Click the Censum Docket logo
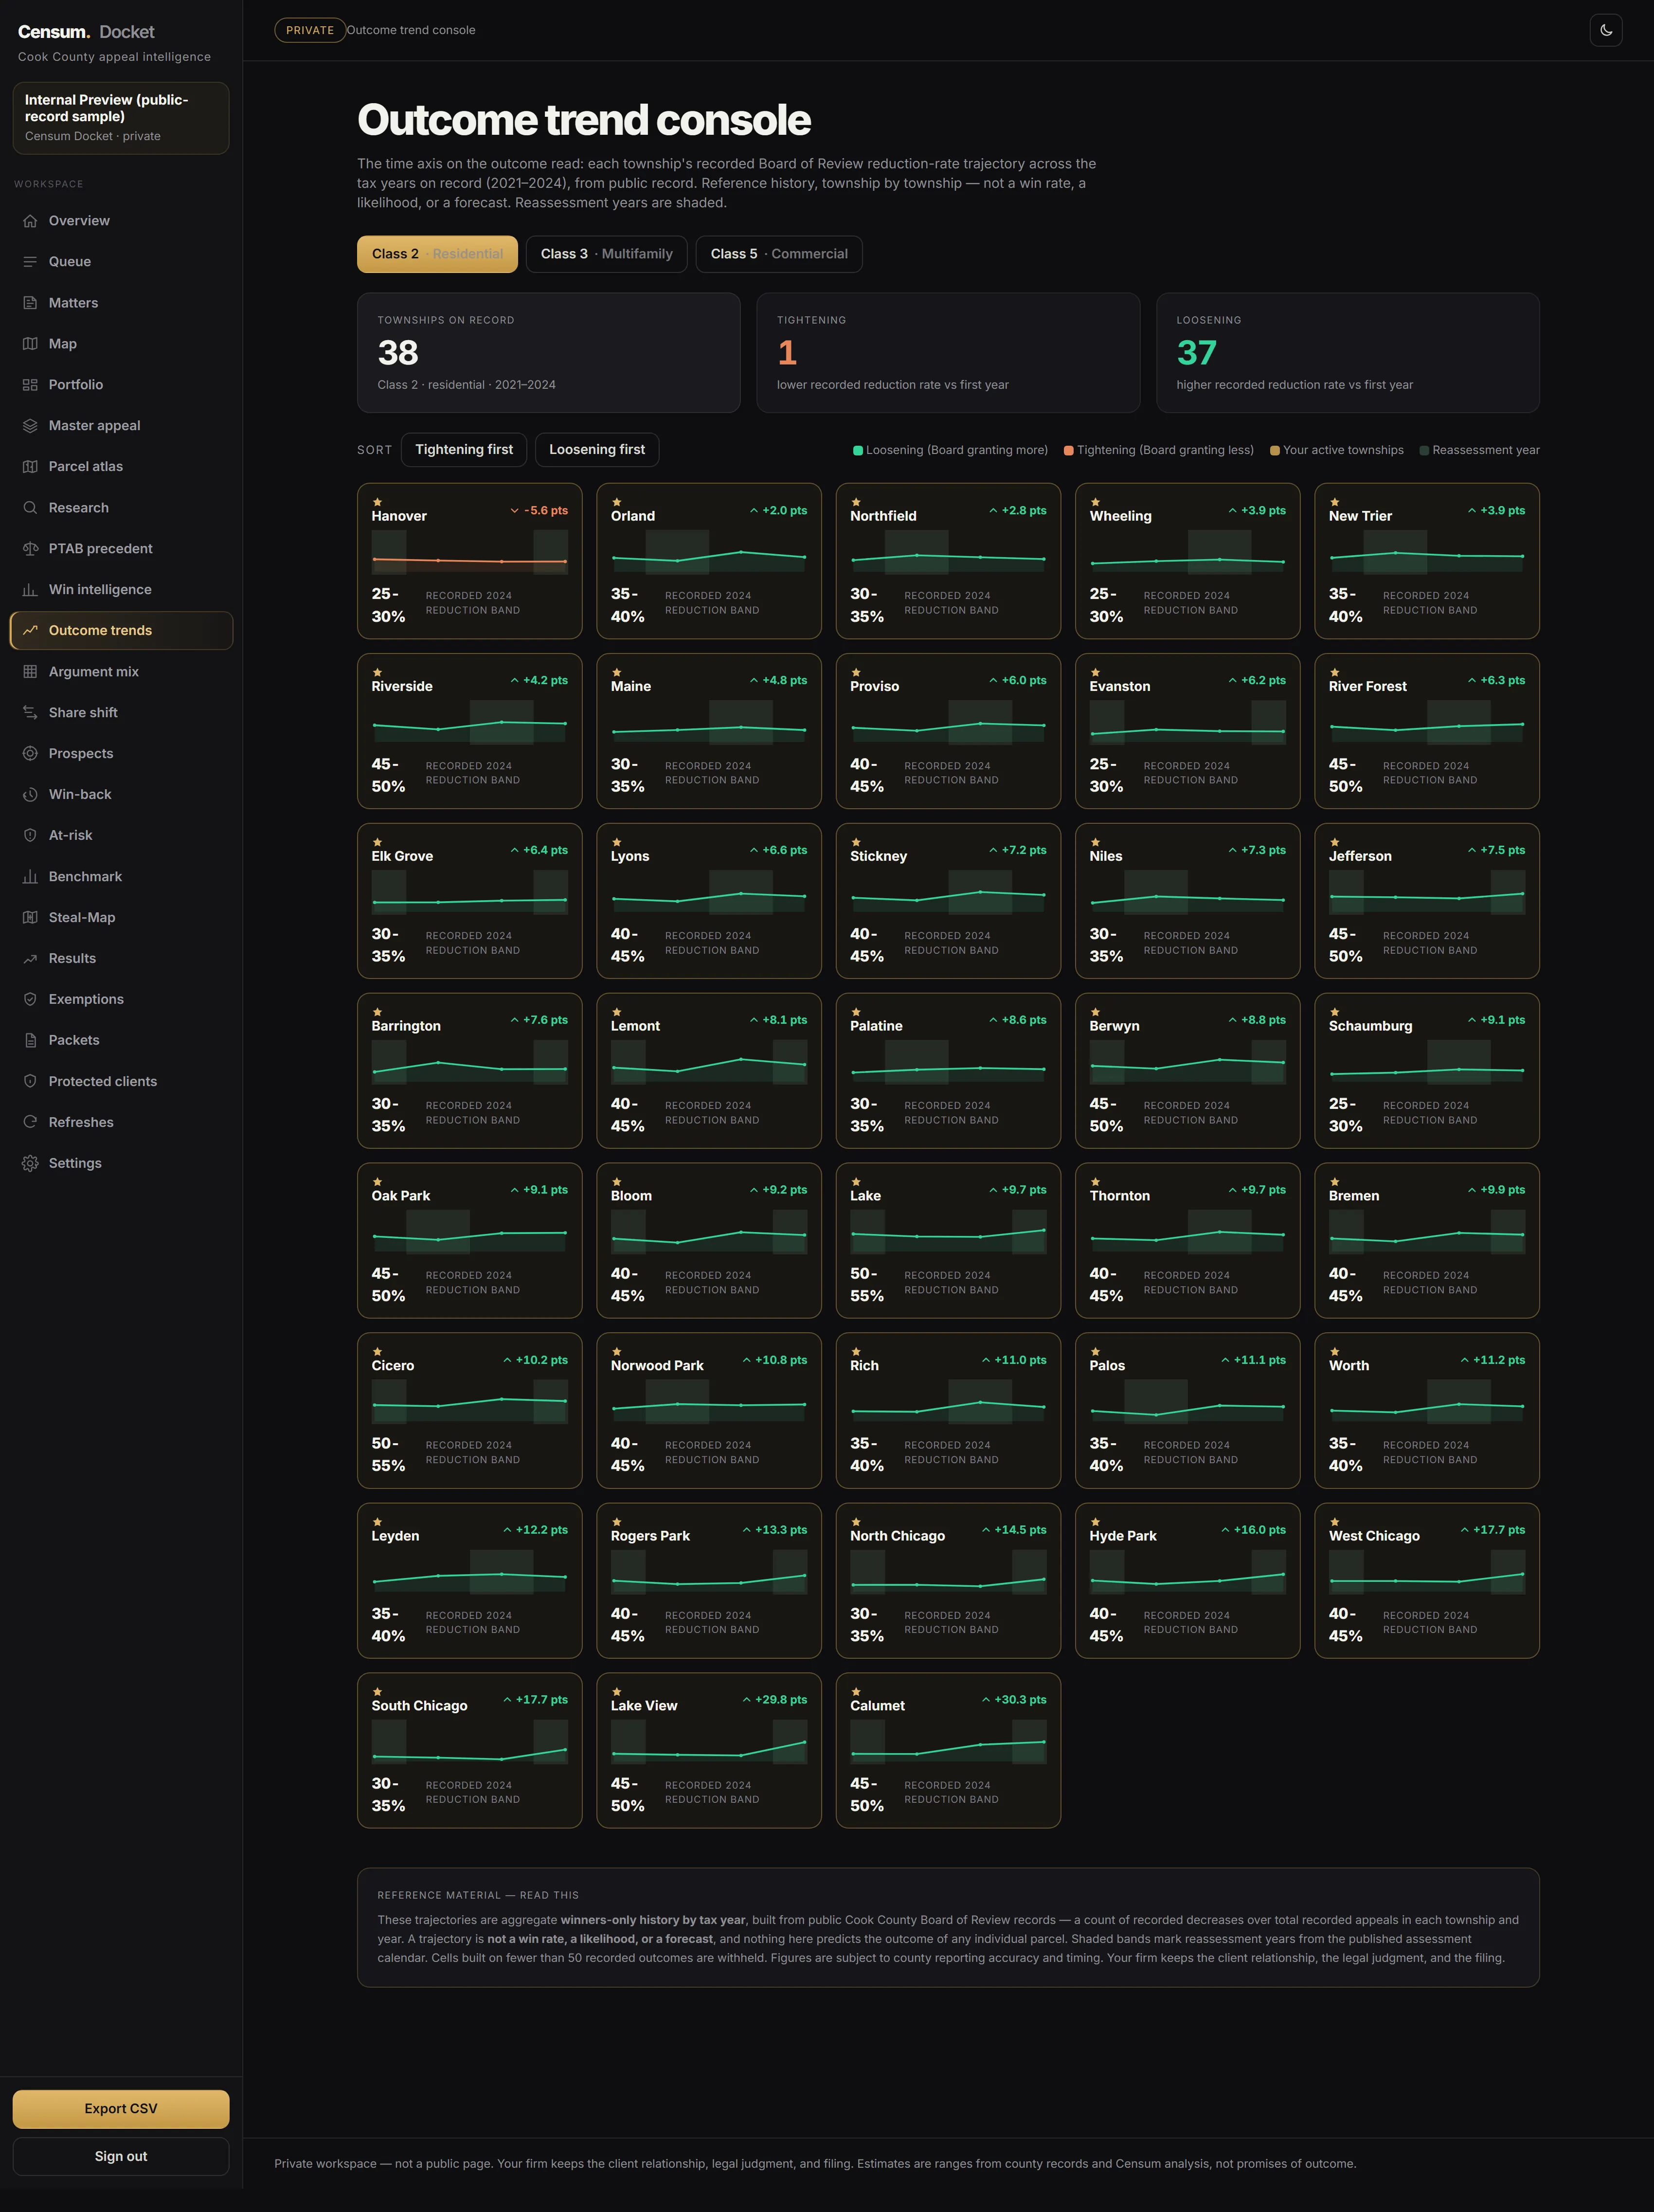The height and width of the screenshot is (2212, 1654). (86, 32)
